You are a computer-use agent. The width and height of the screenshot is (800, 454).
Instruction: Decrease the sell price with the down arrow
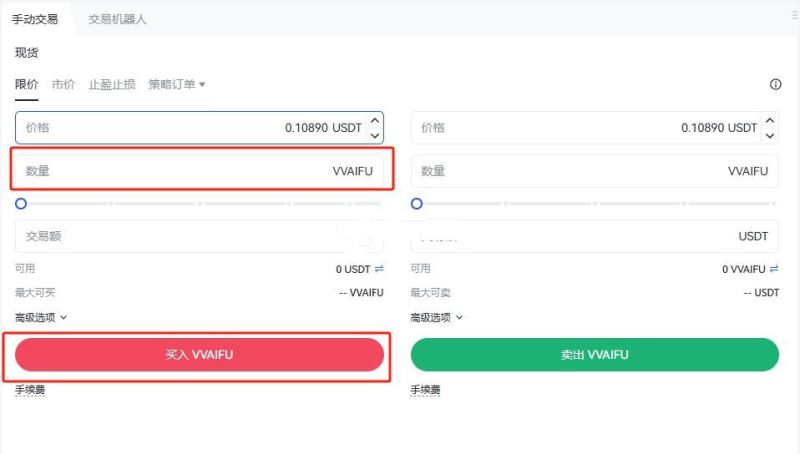770,135
